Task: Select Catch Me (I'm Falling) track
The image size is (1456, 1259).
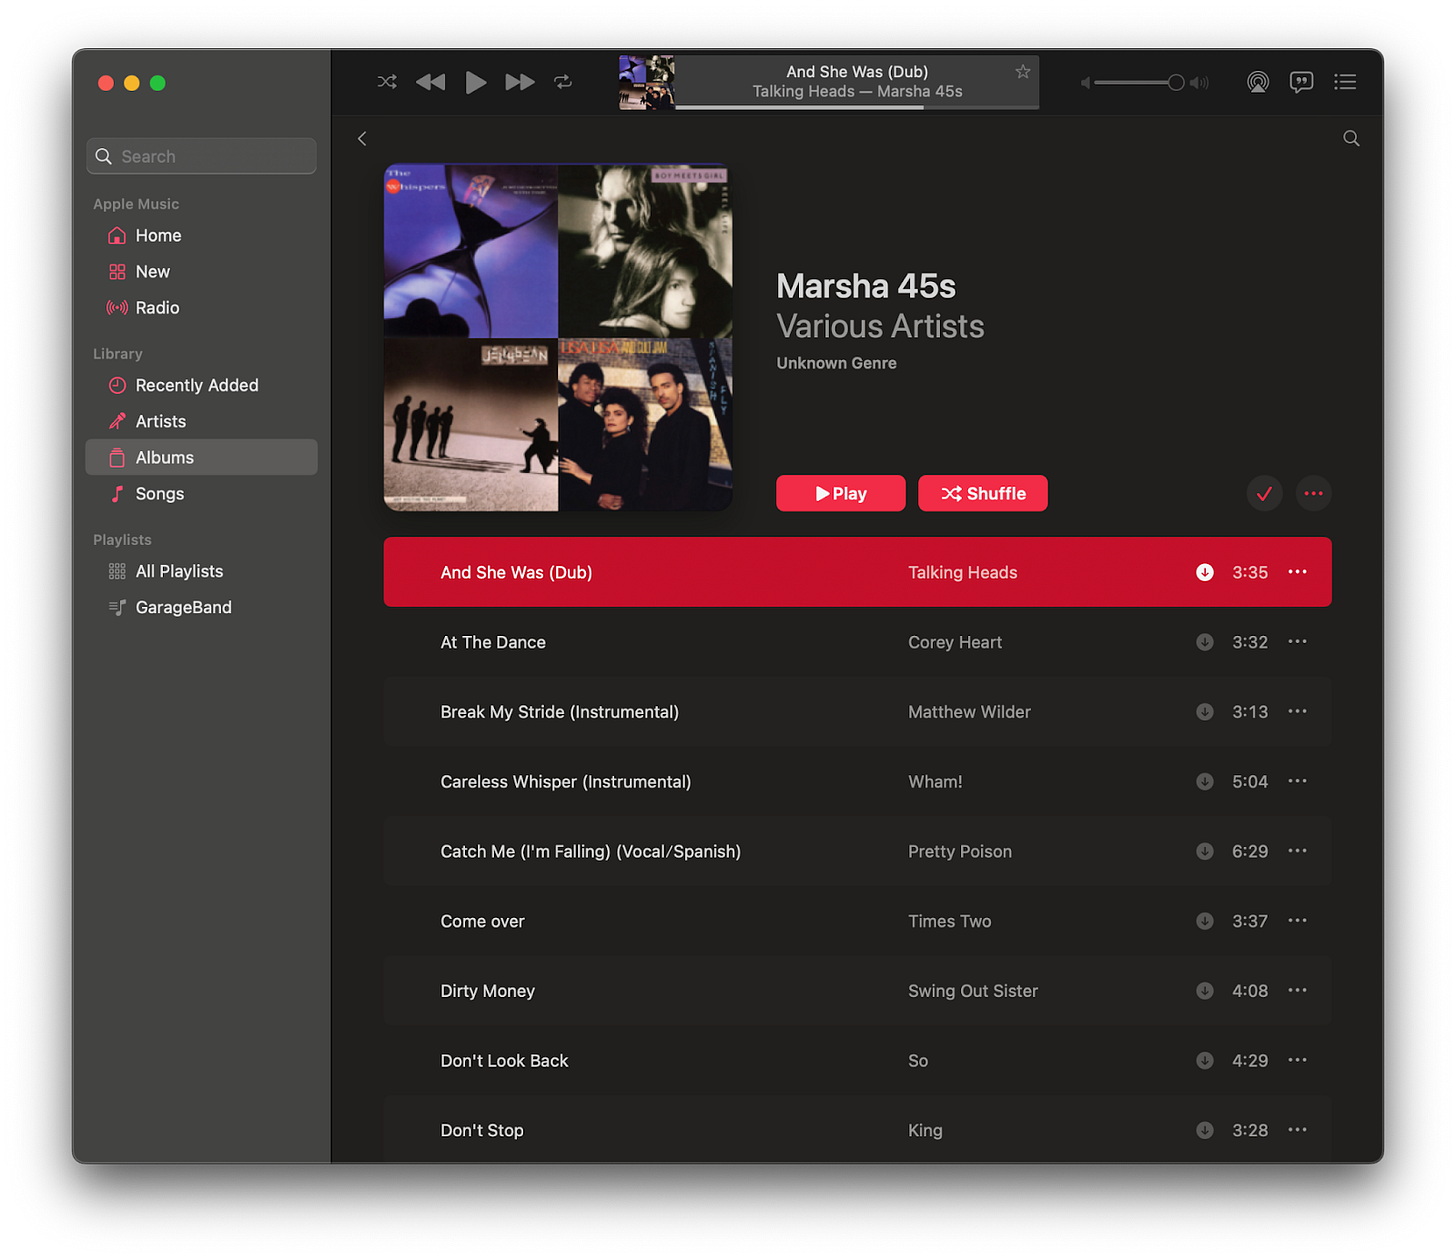Action: pos(857,851)
